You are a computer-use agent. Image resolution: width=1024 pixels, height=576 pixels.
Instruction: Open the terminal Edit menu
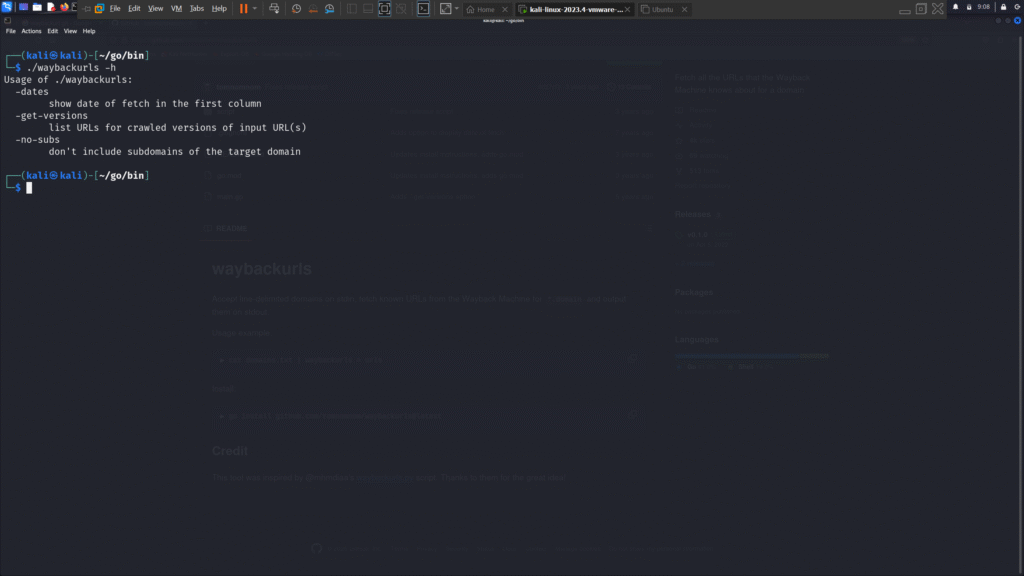point(52,31)
